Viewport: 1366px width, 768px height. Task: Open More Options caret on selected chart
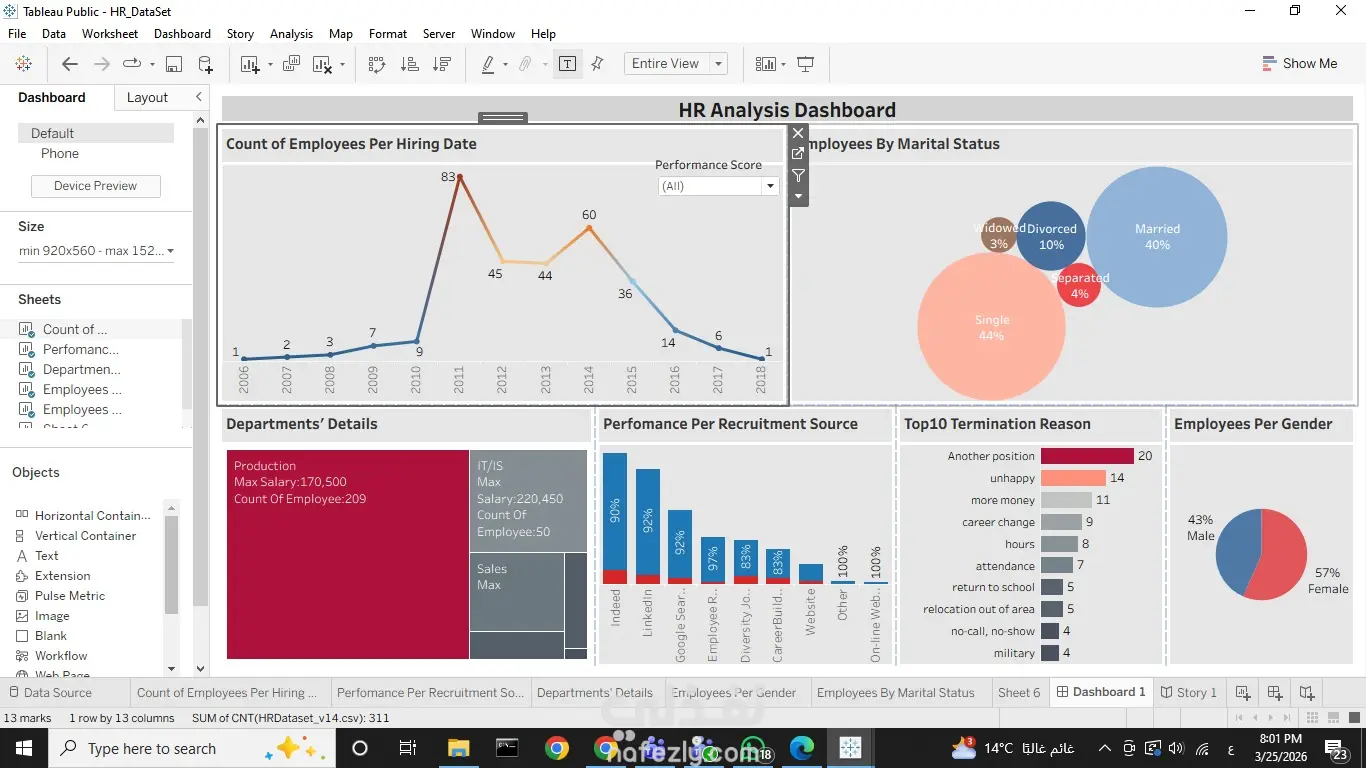798,196
